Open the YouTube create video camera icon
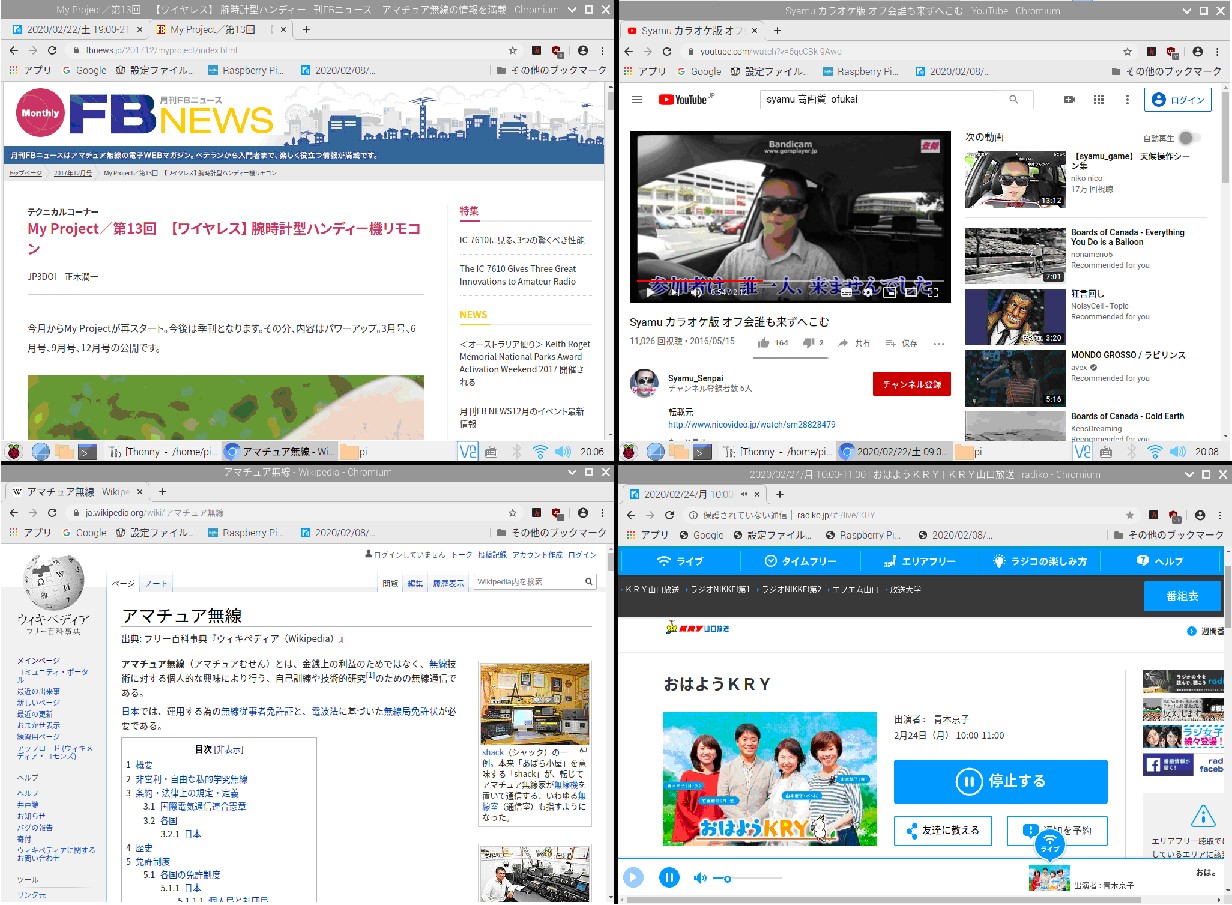 tap(1069, 100)
